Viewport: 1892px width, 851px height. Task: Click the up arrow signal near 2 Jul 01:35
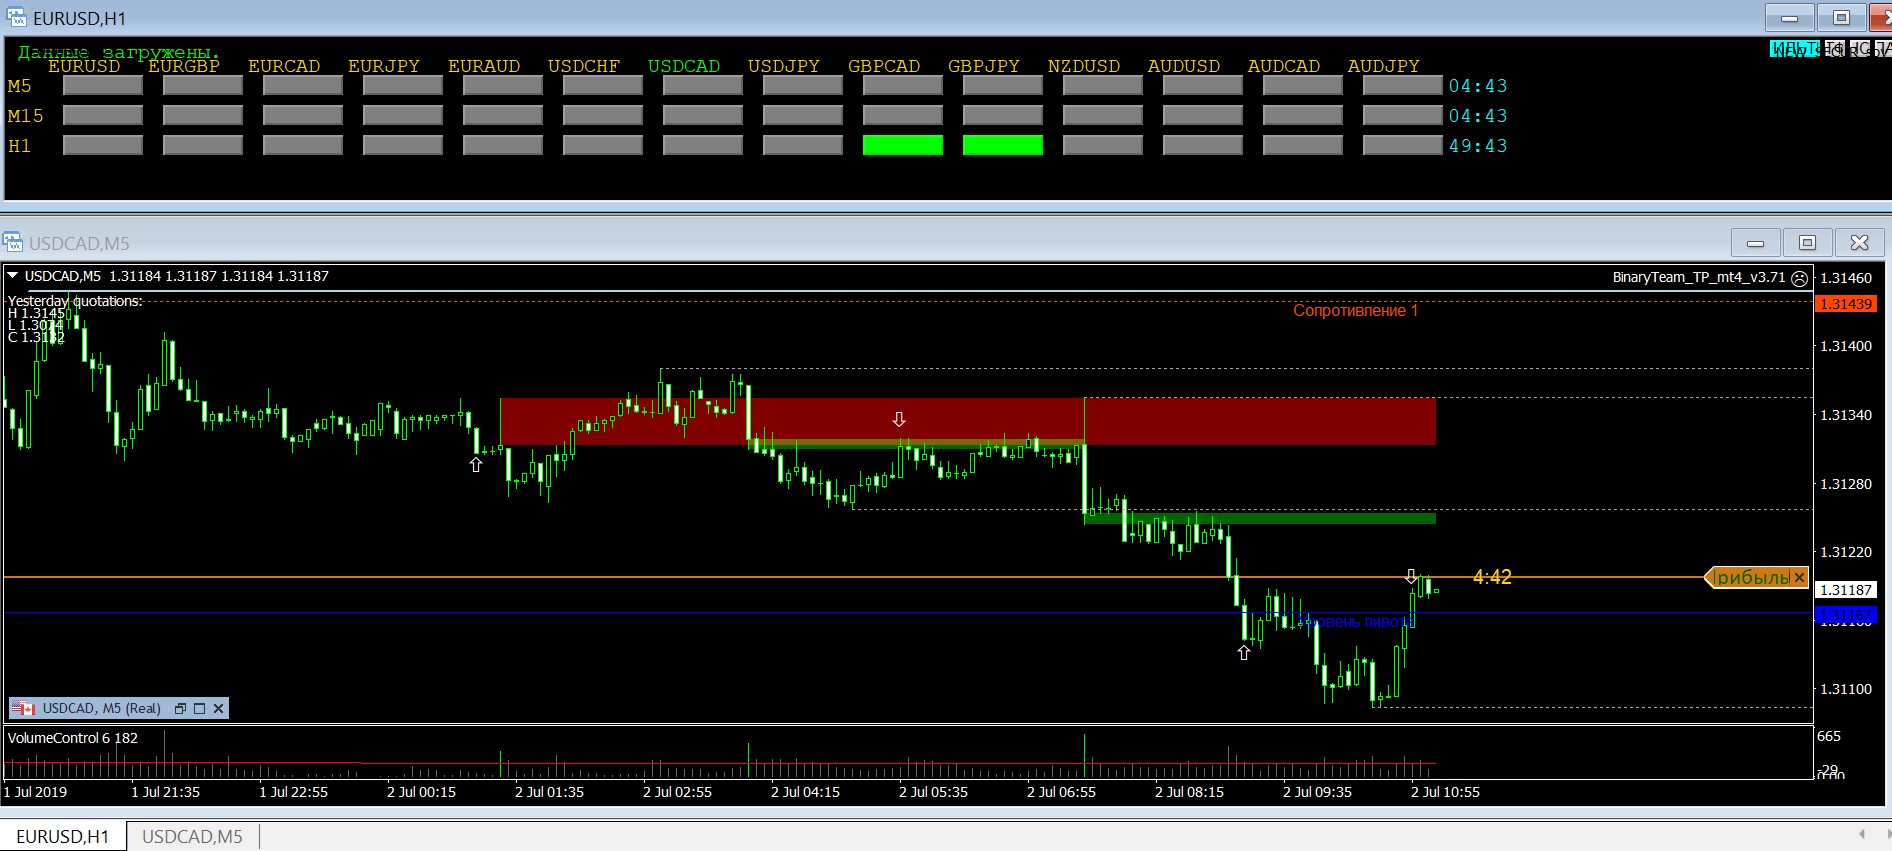tap(476, 464)
